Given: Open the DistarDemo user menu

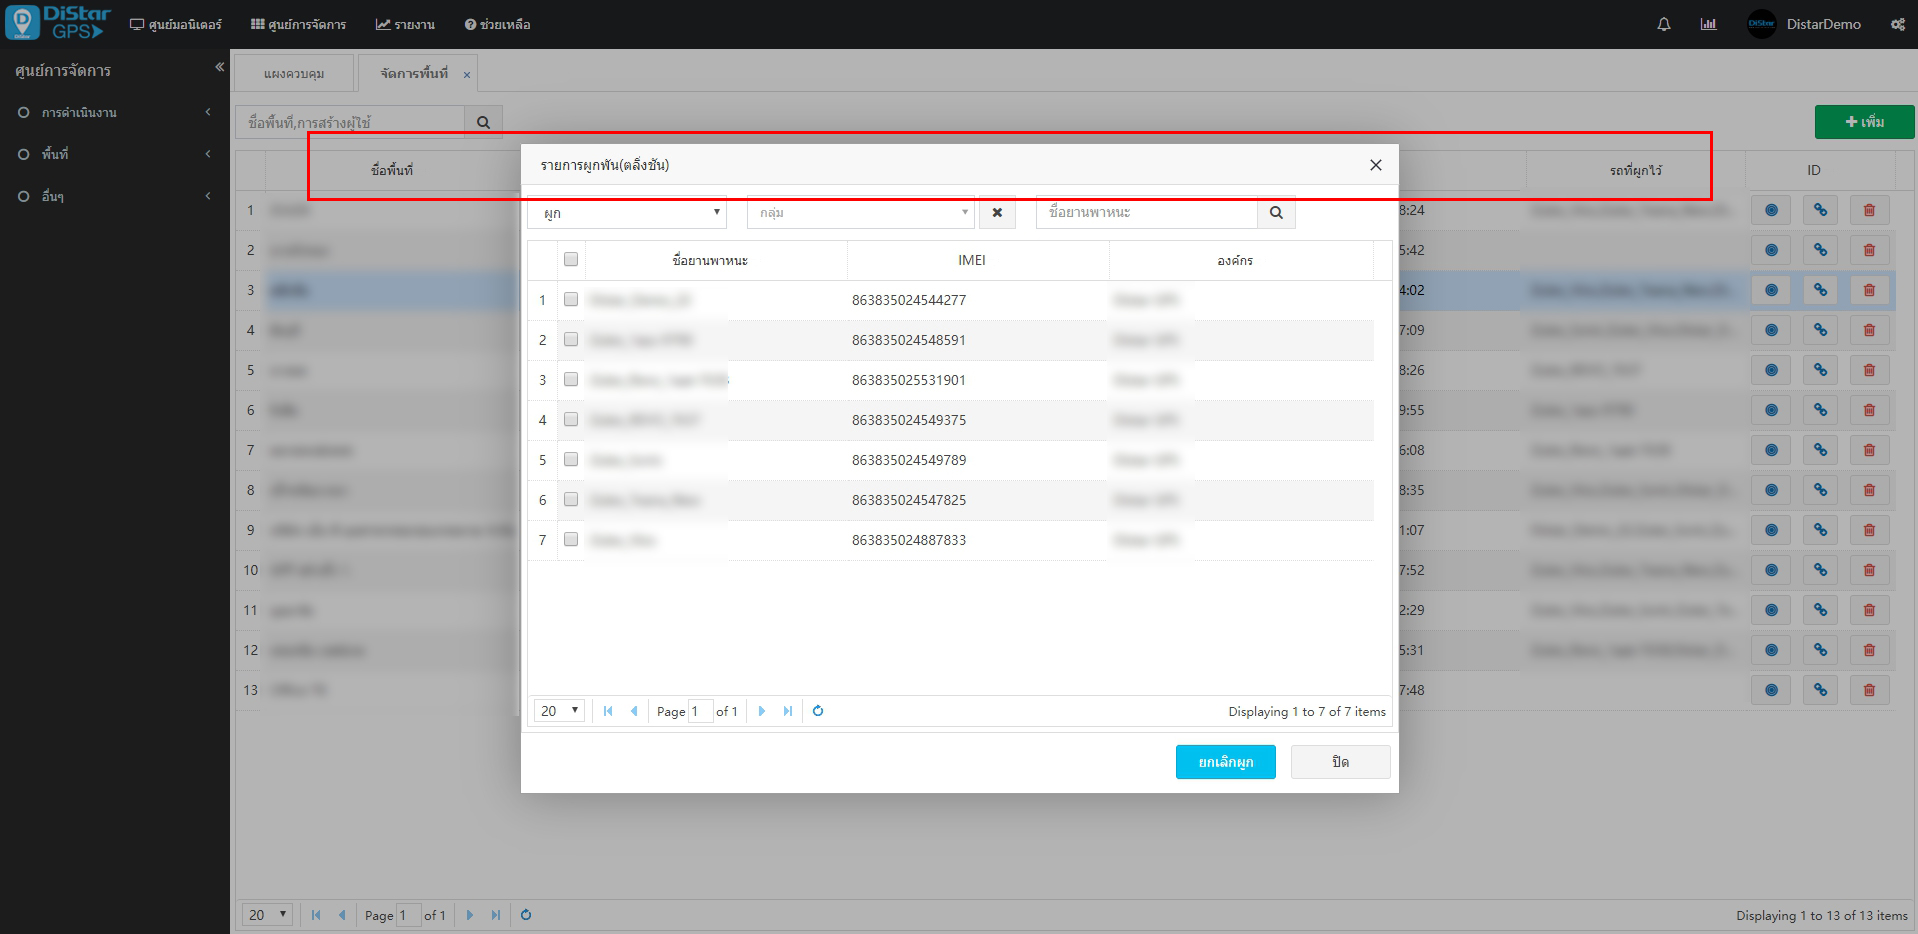Looking at the screenshot, I should [1804, 24].
